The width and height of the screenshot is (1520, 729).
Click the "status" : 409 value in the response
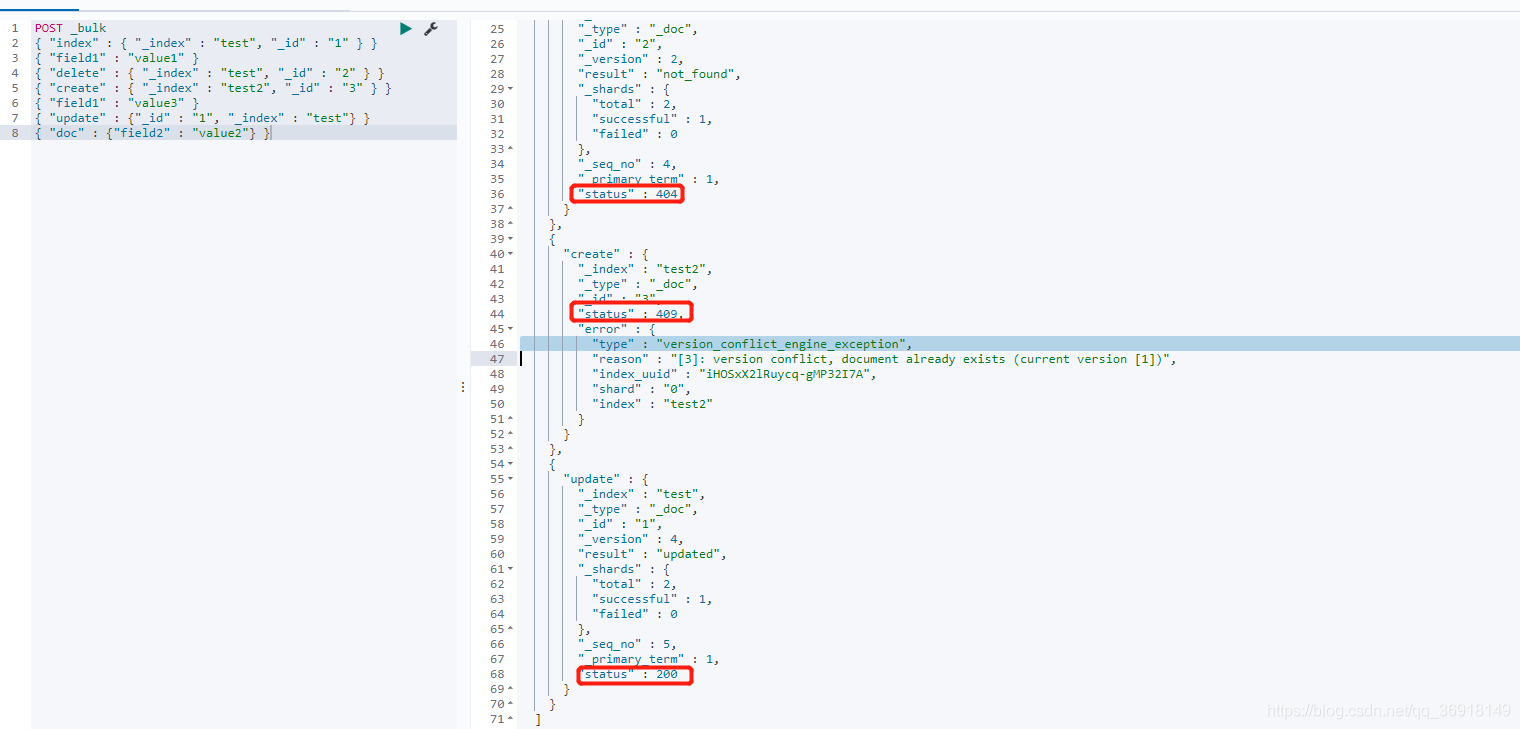[631, 314]
